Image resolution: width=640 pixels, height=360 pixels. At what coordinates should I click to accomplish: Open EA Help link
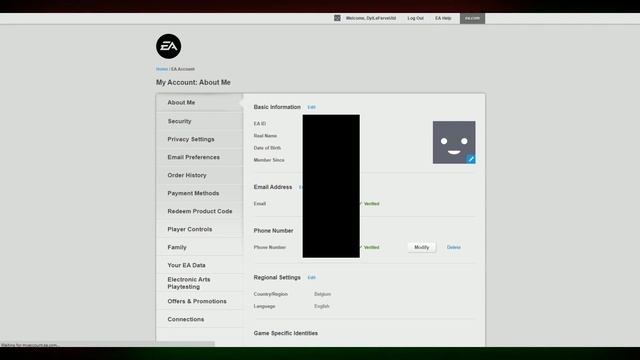(x=443, y=18)
